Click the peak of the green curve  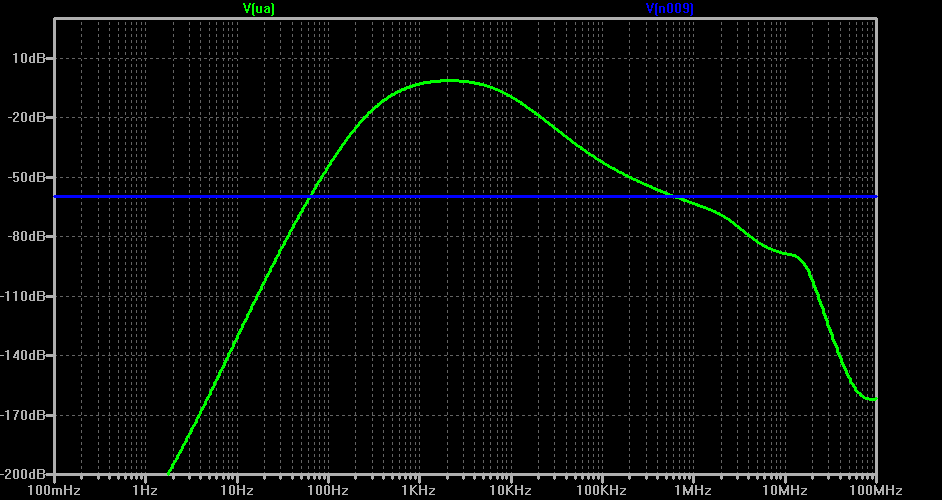pyautogui.click(x=448, y=80)
